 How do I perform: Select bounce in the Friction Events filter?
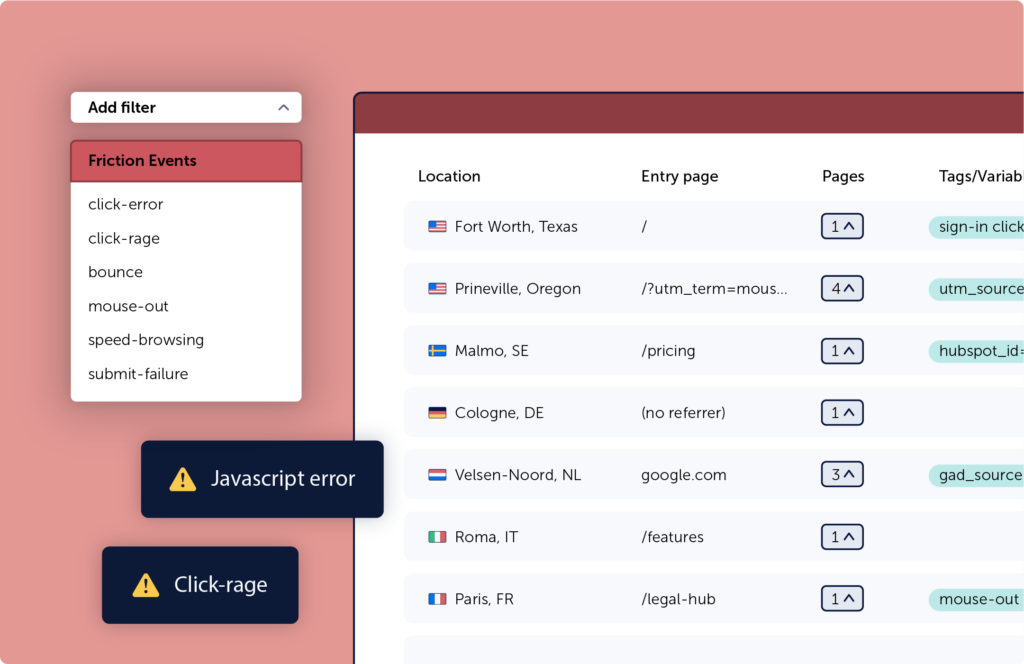click(115, 272)
